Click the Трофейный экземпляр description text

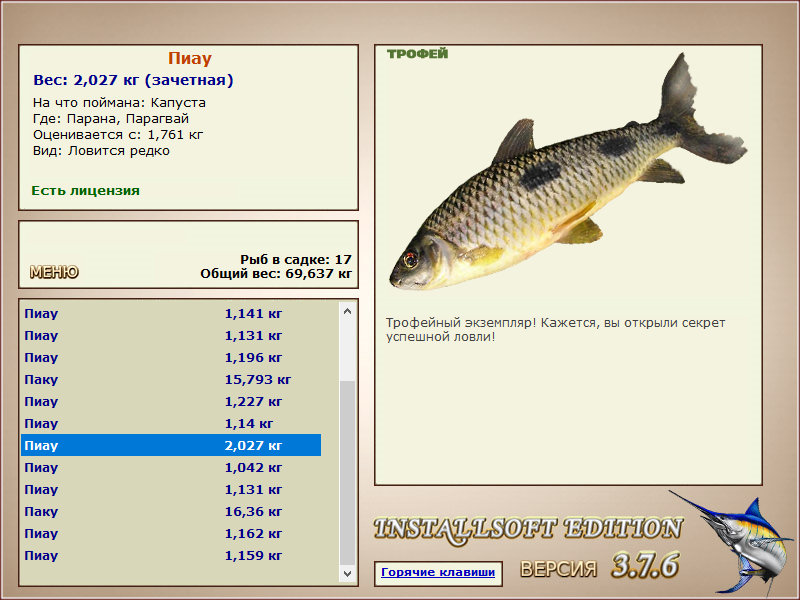click(555, 330)
